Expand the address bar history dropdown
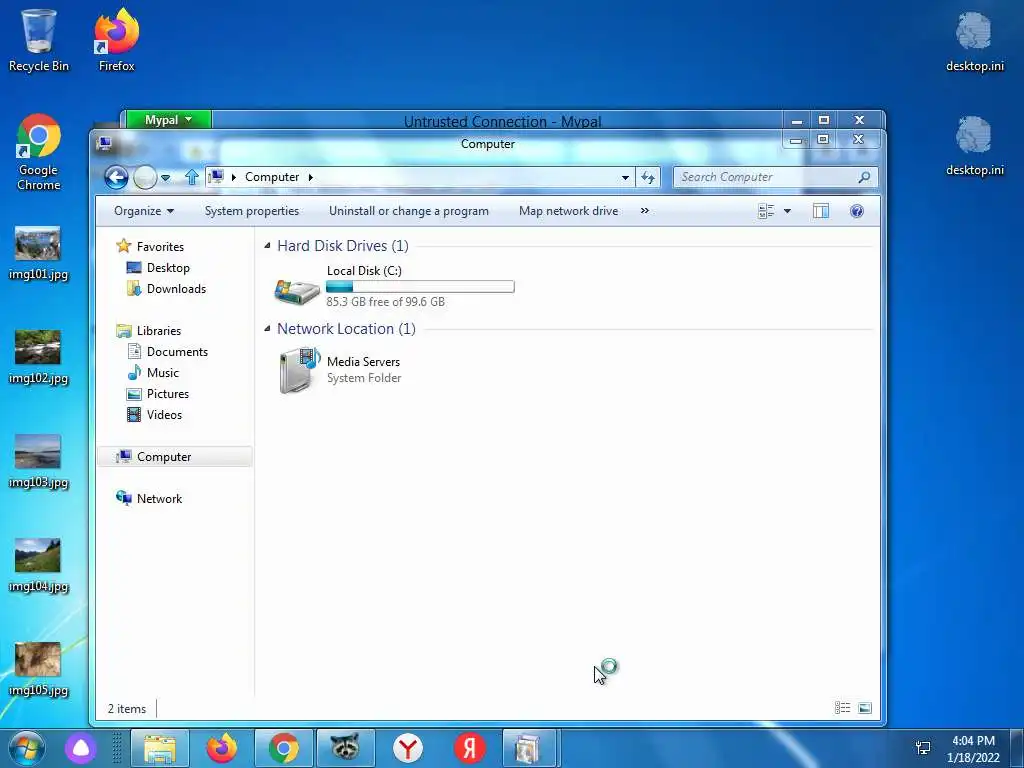The width and height of the screenshot is (1024, 768). [625, 177]
